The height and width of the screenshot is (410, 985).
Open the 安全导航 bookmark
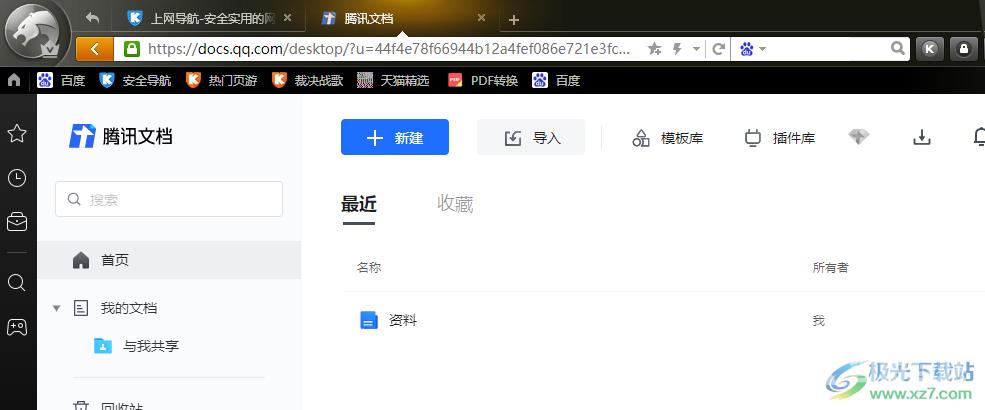(135, 80)
